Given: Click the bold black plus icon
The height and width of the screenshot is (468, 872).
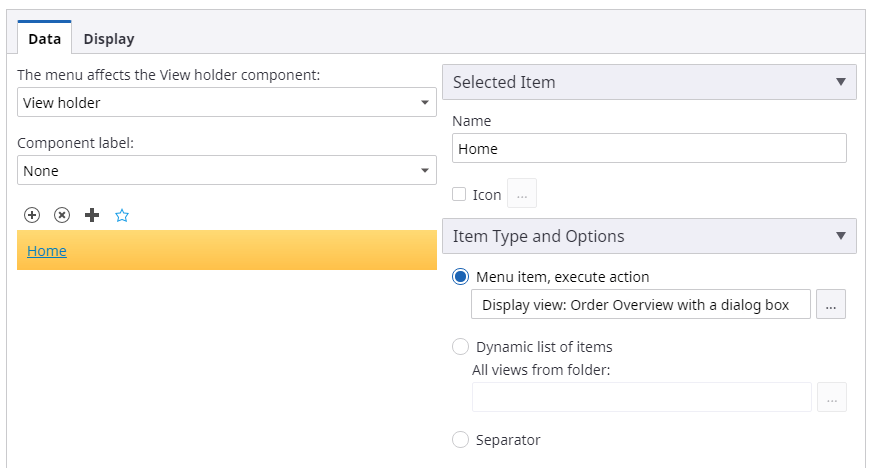Looking at the screenshot, I should (x=92, y=215).
